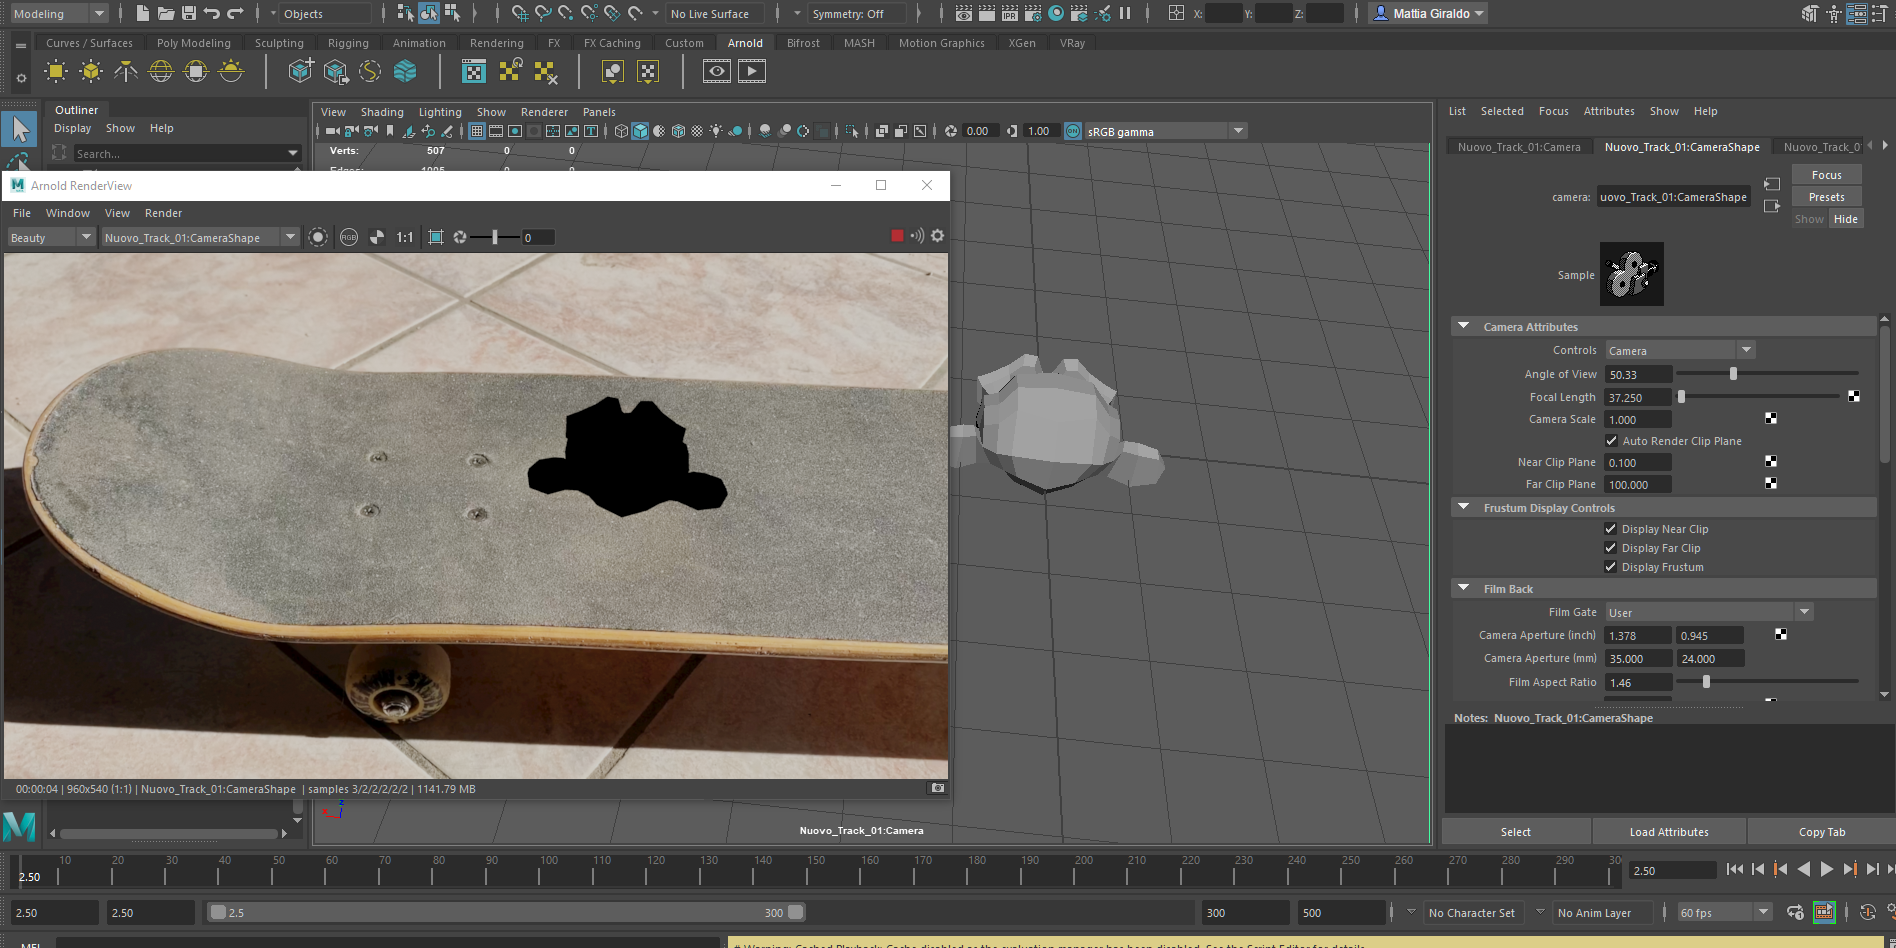Open RenderView settings gear icon
Image resolution: width=1896 pixels, height=948 pixels.
pos(937,236)
